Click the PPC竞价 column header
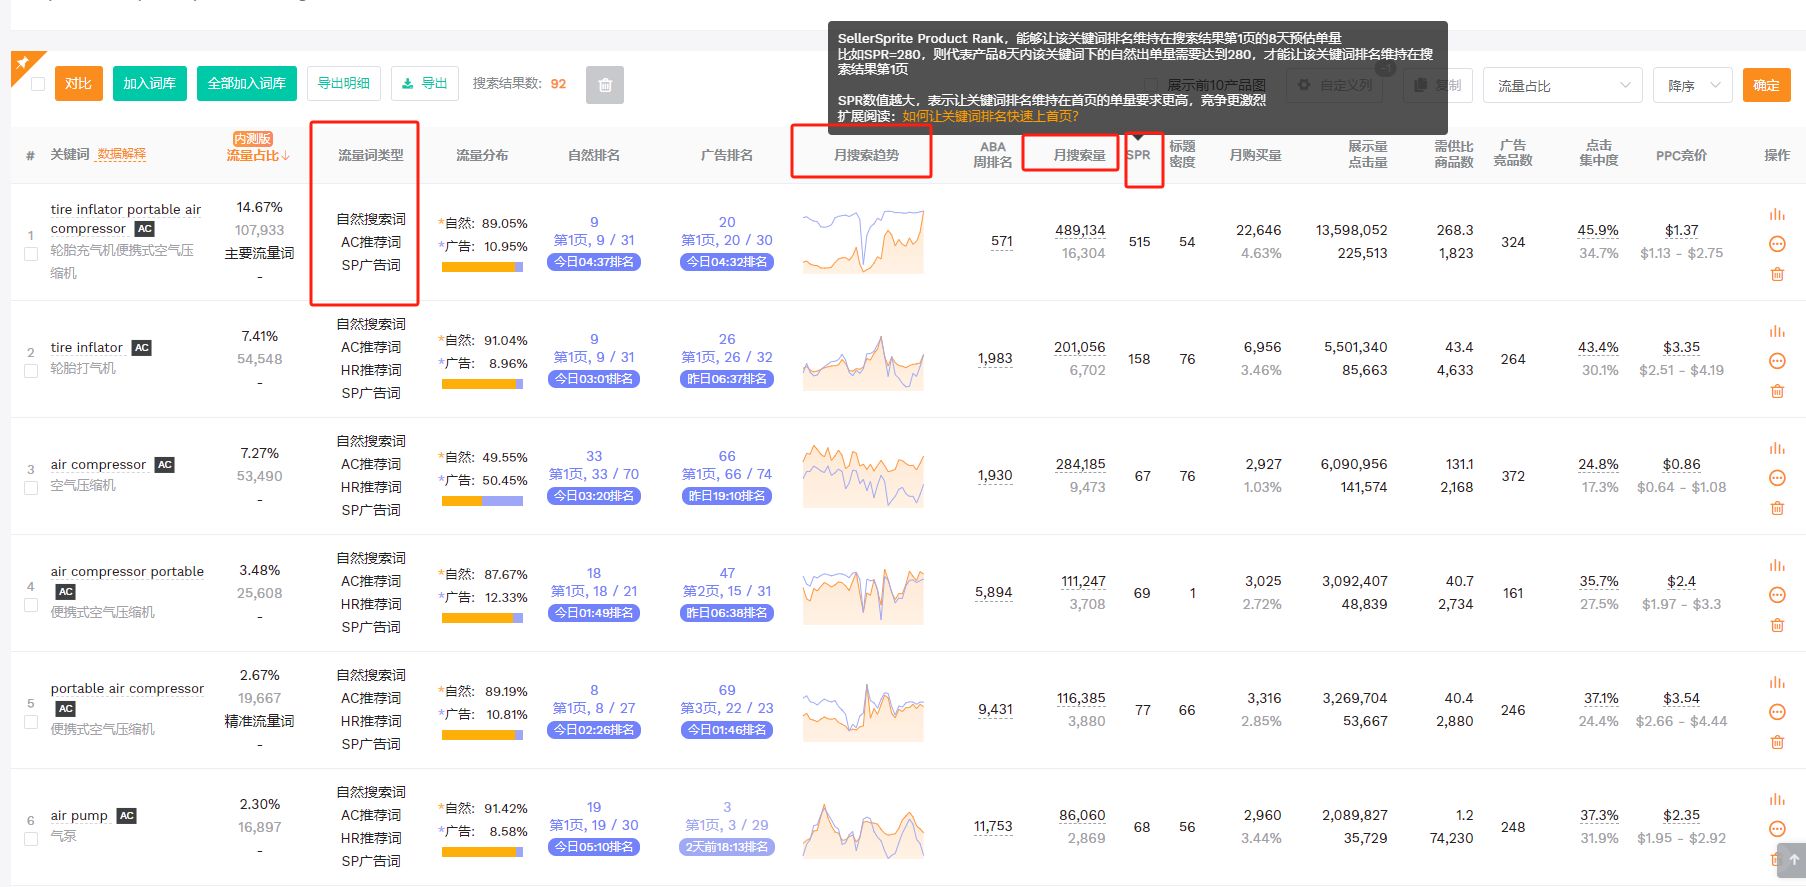 (x=1681, y=155)
